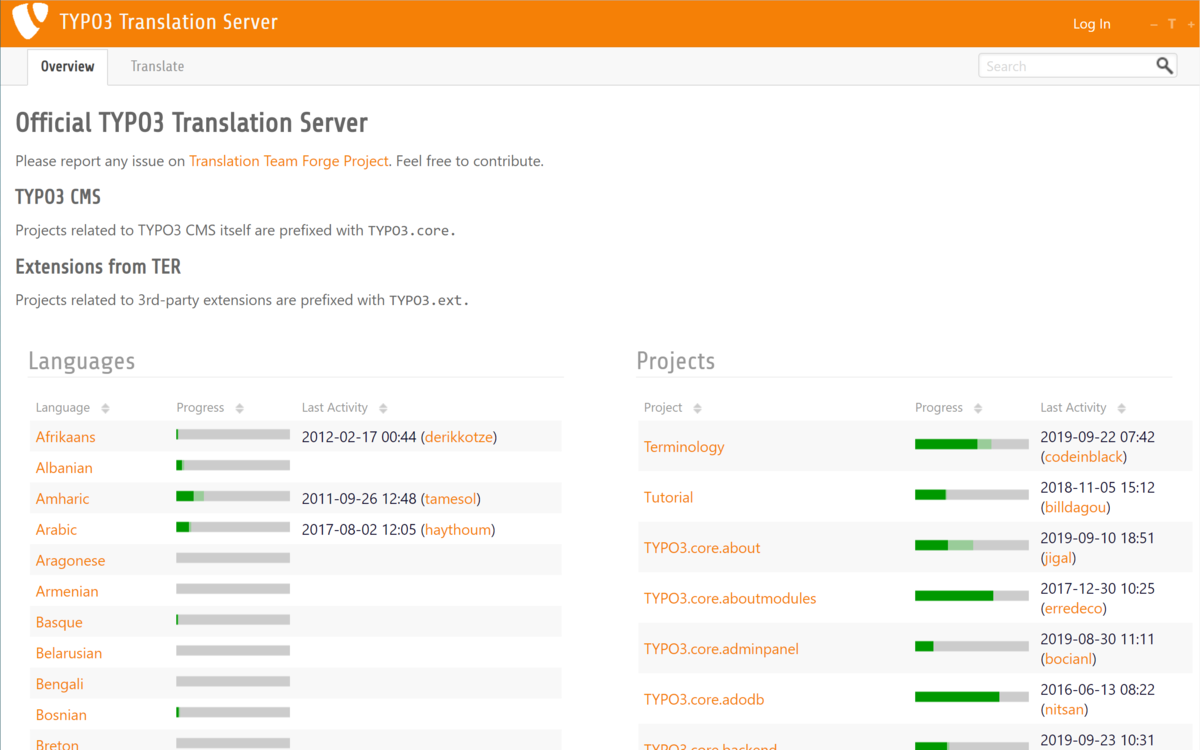Click the timestamp 2019-09-22 07:42
This screenshot has width=1200, height=750.
pos(1098,437)
